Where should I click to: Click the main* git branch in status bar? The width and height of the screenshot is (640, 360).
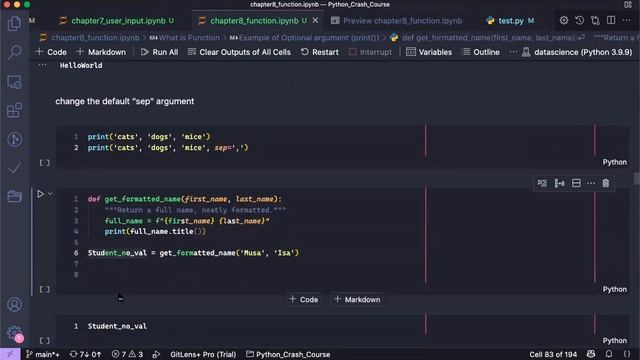[42, 354]
